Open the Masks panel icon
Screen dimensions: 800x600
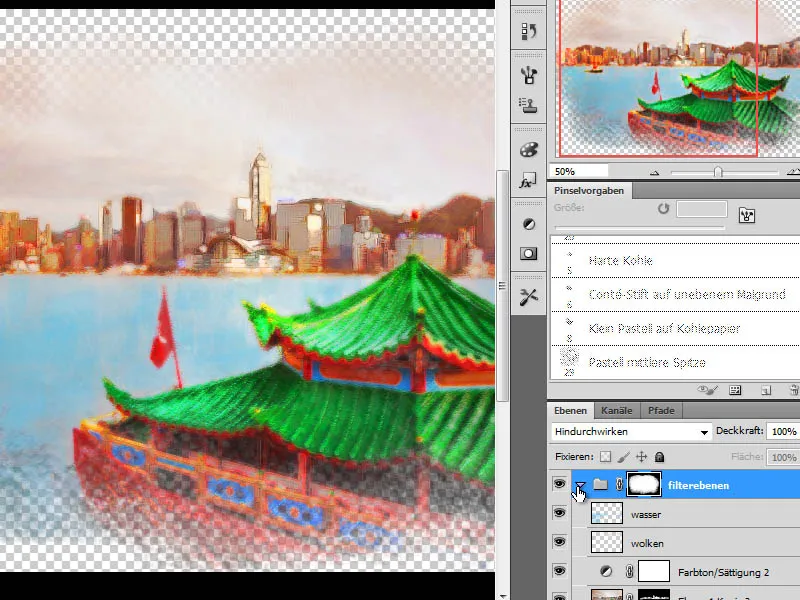coord(529,254)
